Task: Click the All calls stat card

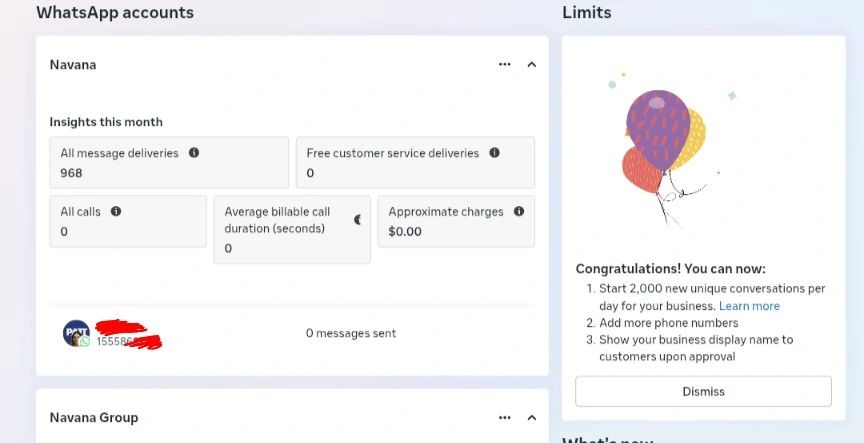Action: point(128,221)
